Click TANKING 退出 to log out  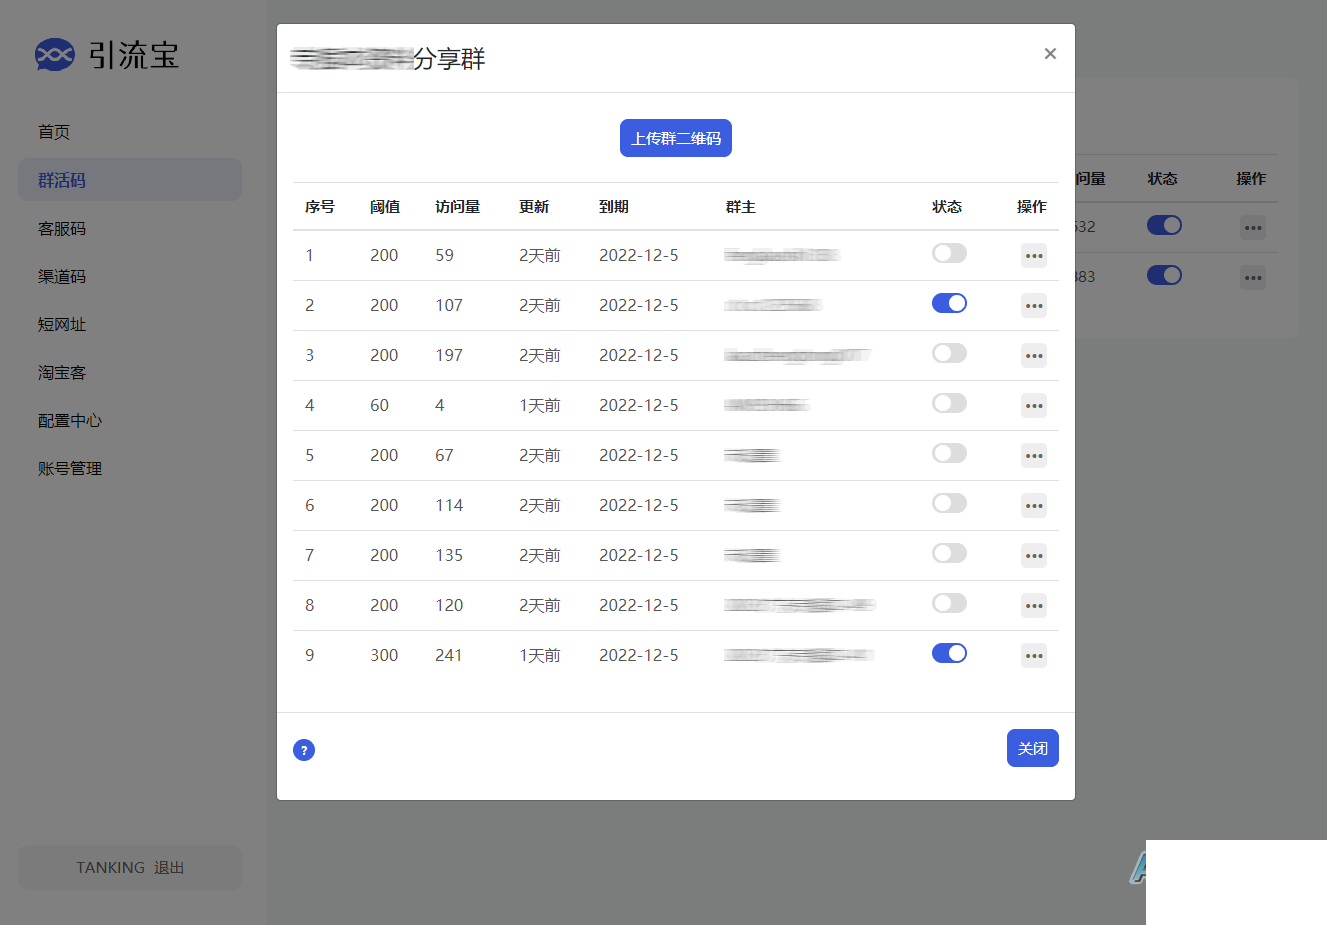[x=130, y=867]
